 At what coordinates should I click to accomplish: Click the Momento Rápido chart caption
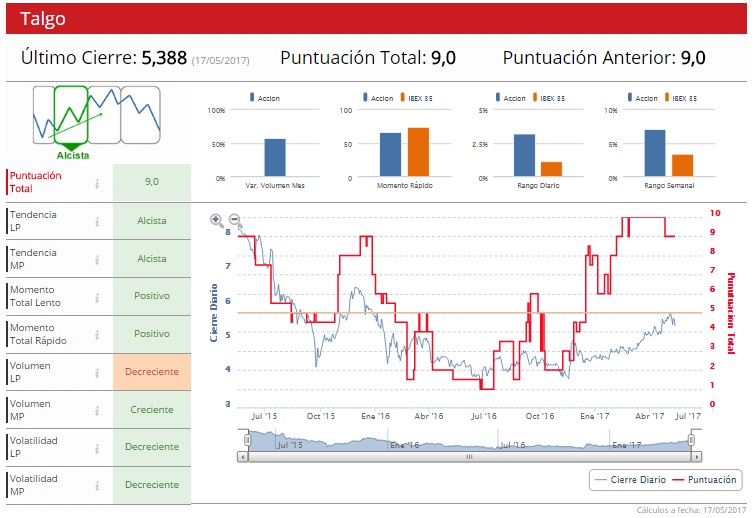405,186
